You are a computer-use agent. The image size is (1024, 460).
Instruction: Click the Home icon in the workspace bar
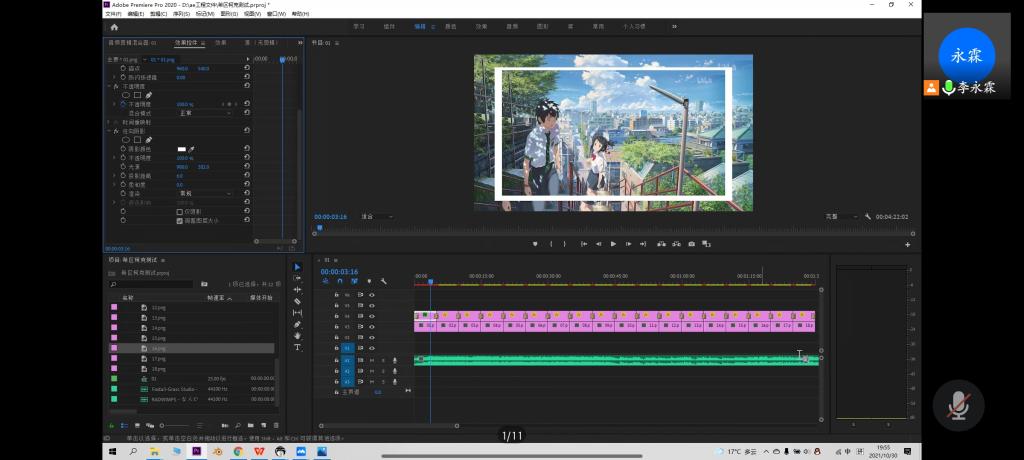[114, 27]
